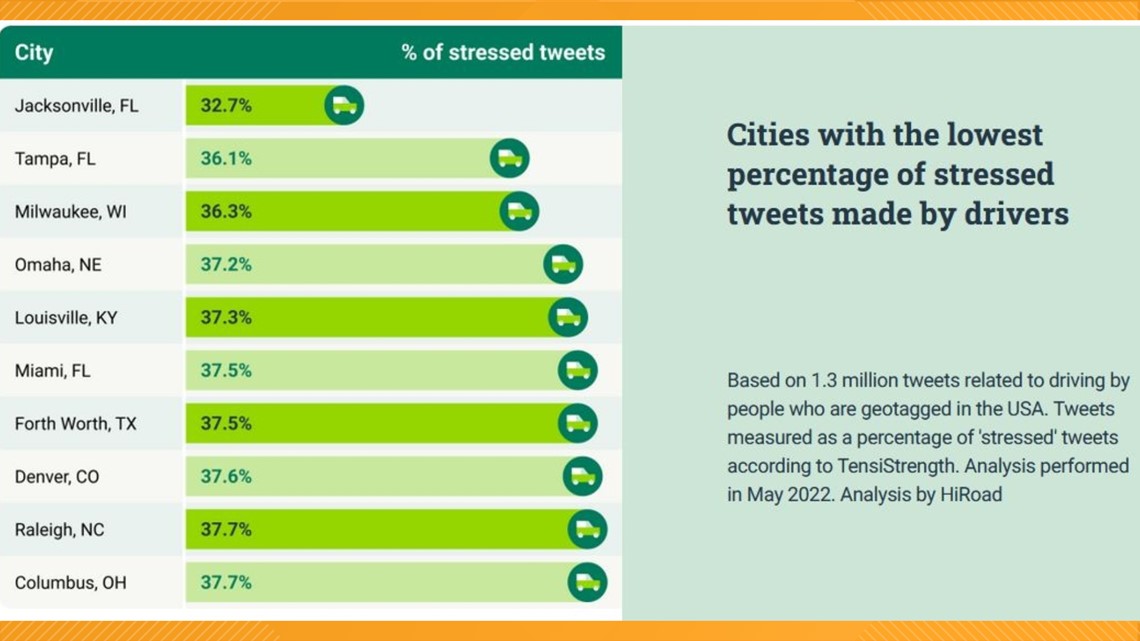Click the infographic title about lowest stressed tweets

898,174
